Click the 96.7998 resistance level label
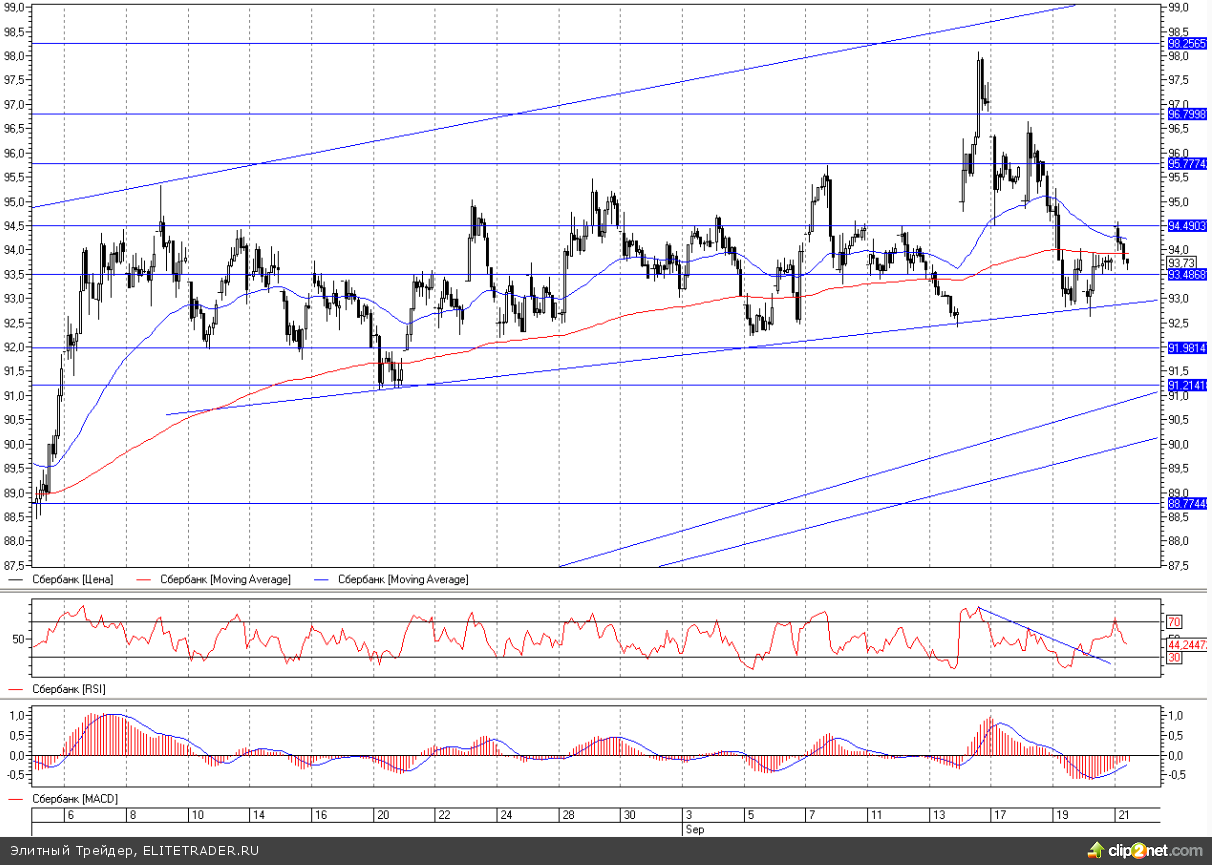1212x865 pixels. tap(1186, 115)
